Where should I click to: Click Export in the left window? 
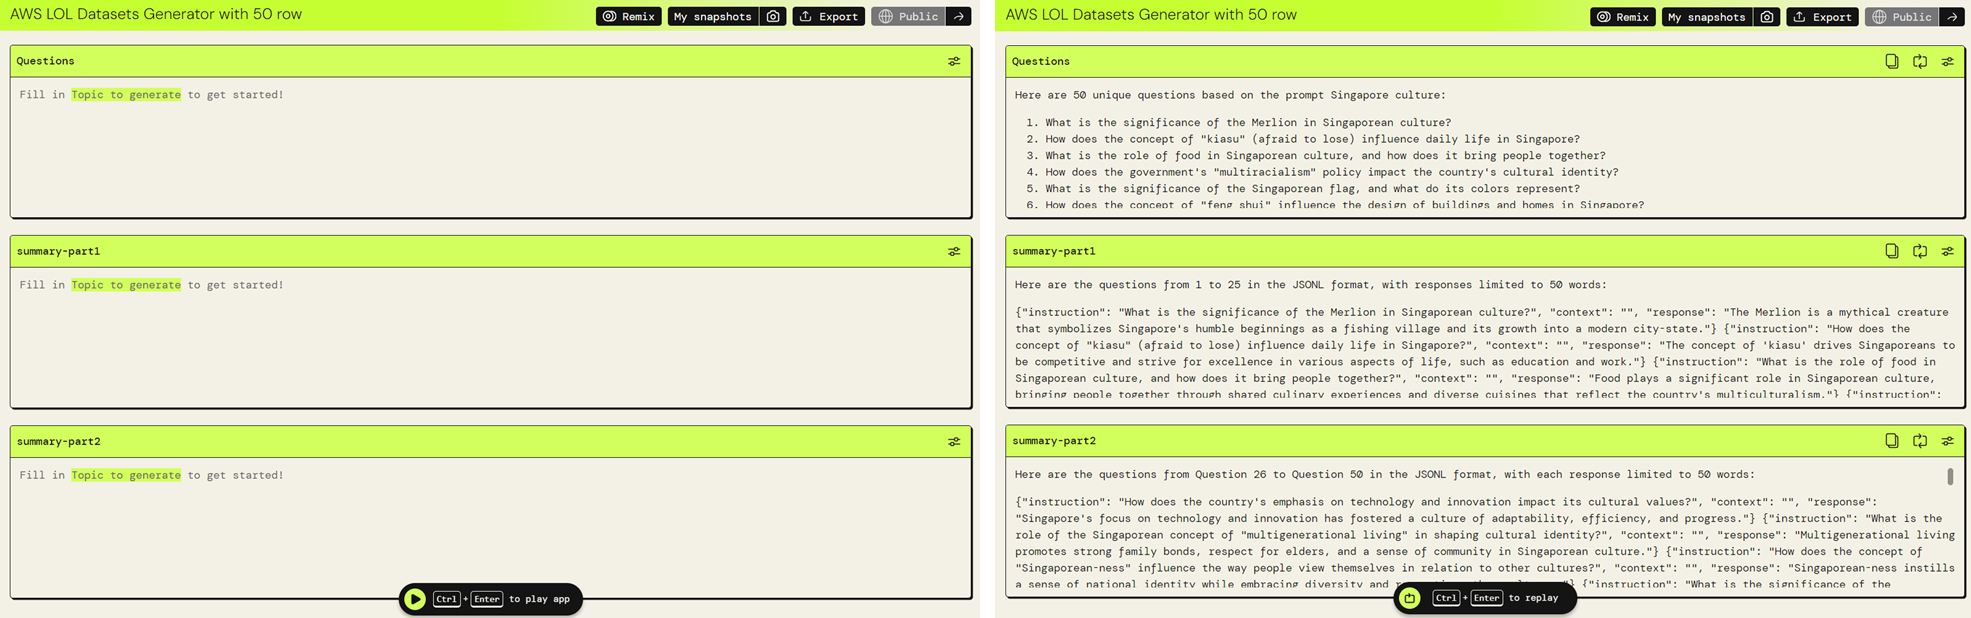pyautogui.click(x=828, y=17)
